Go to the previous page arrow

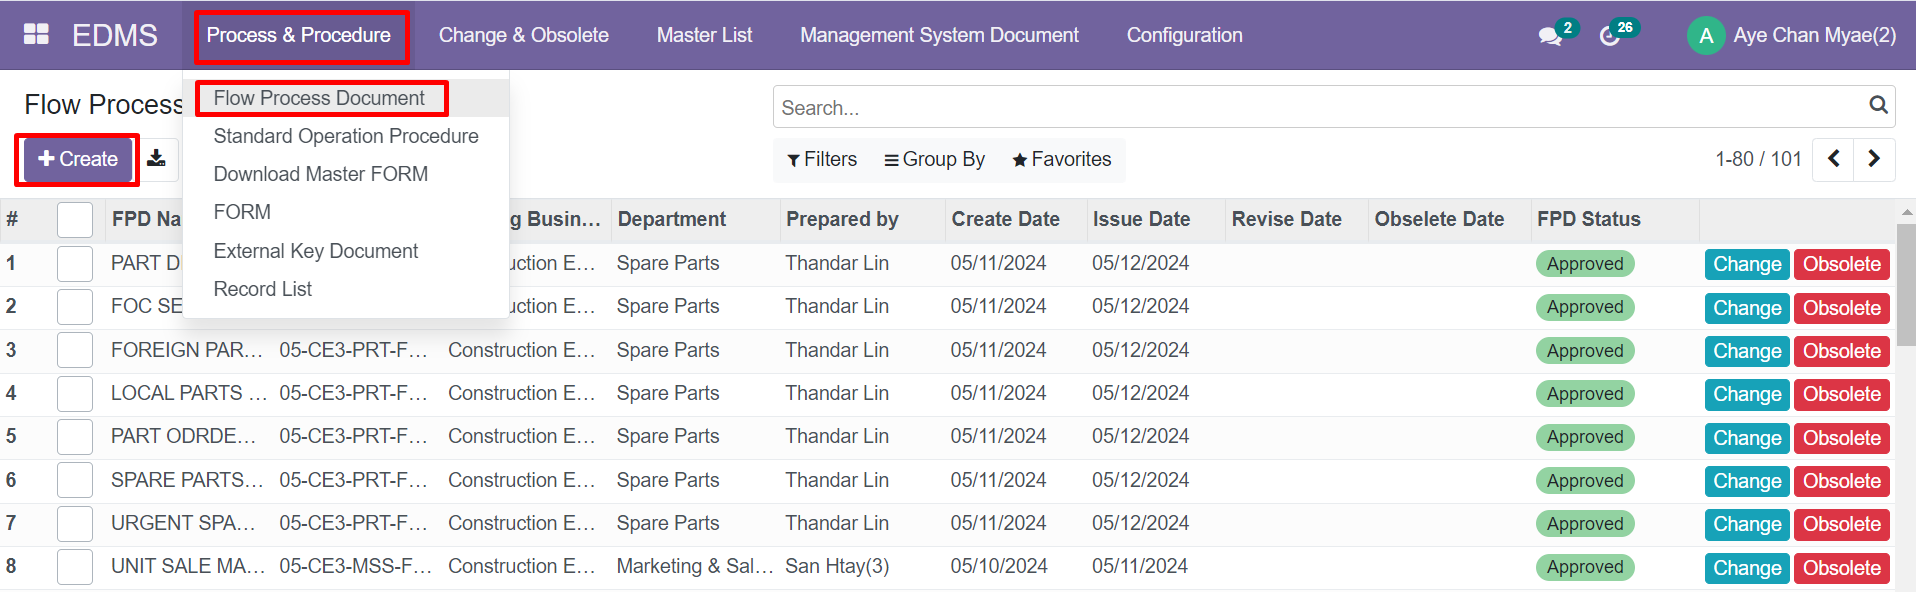(x=1833, y=159)
